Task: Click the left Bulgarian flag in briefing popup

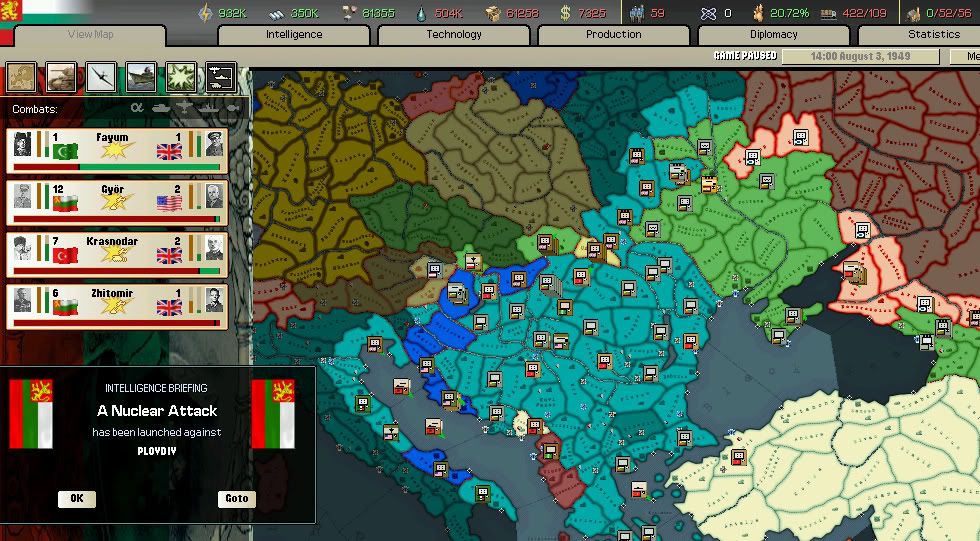Action: (x=31, y=414)
